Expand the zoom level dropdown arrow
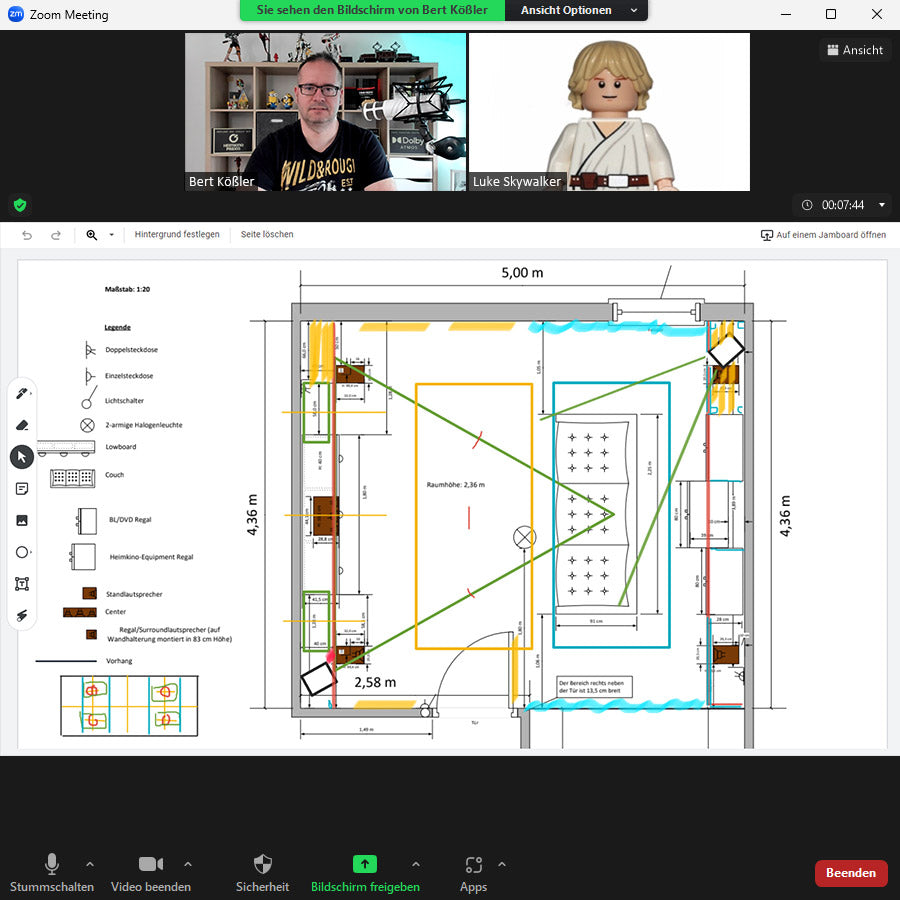The image size is (900, 900). 111,235
